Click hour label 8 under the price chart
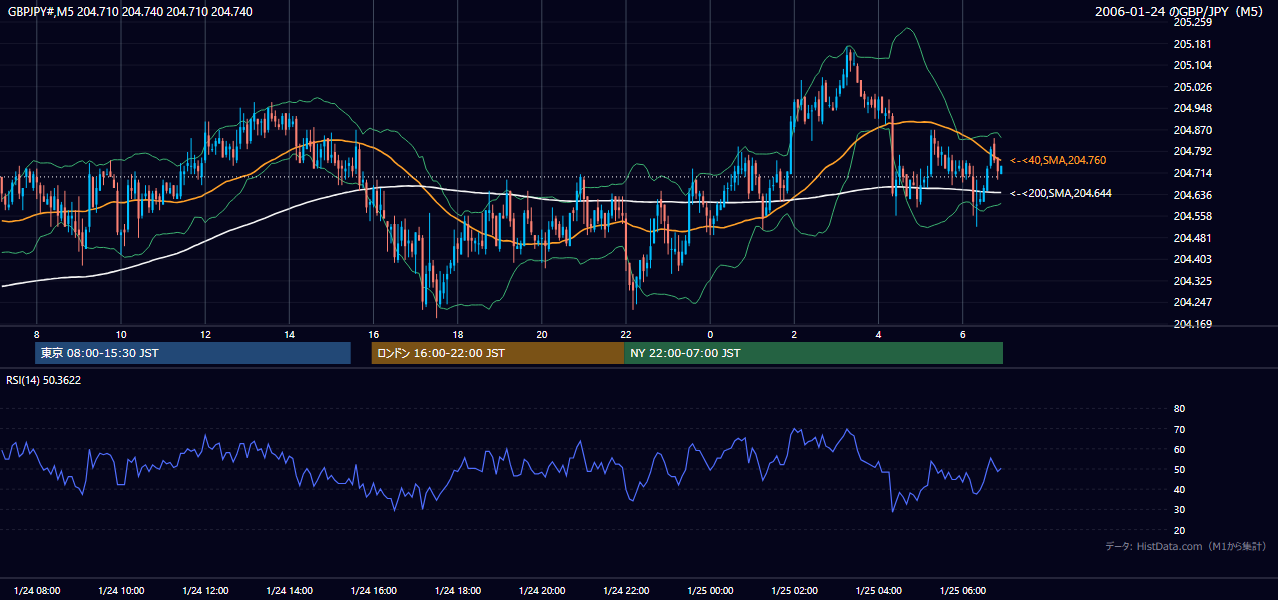Image resolution: width=1278 pixels, height=600 pixels. pyautogui.click(x=36, y=334)
